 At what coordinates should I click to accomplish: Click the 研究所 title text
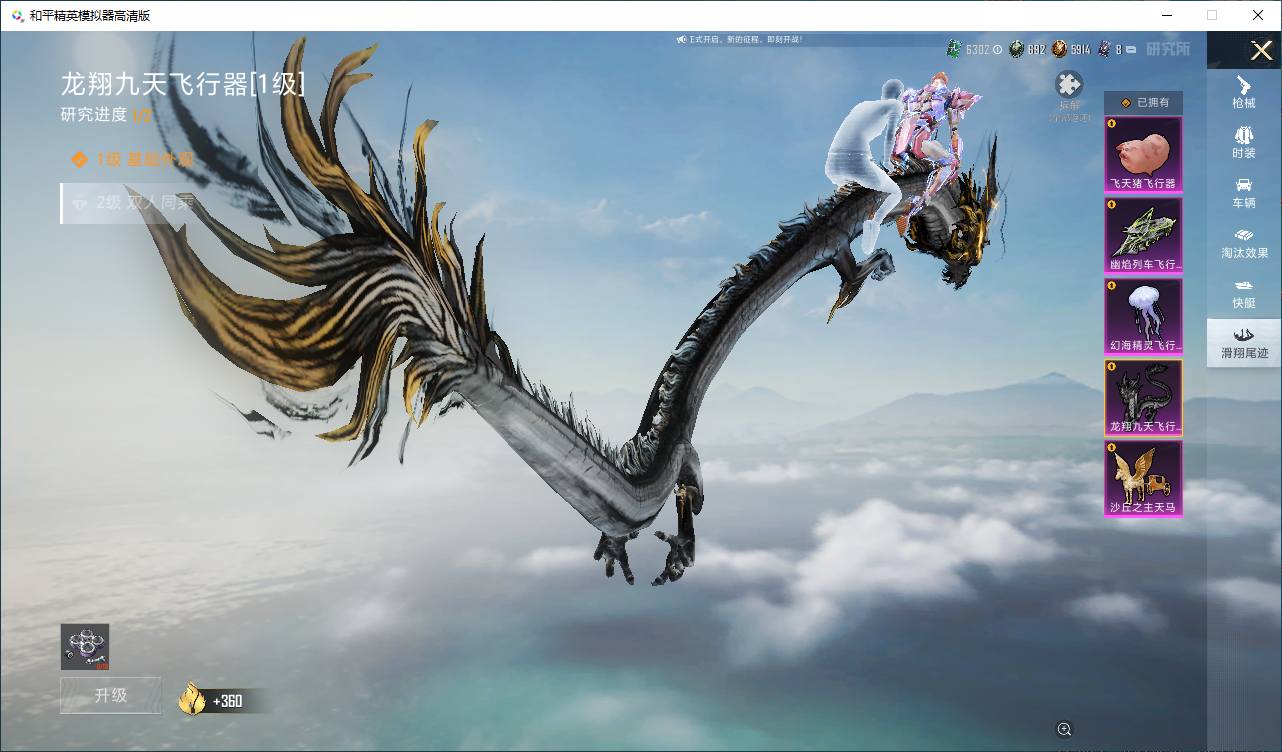(1168, 49)
